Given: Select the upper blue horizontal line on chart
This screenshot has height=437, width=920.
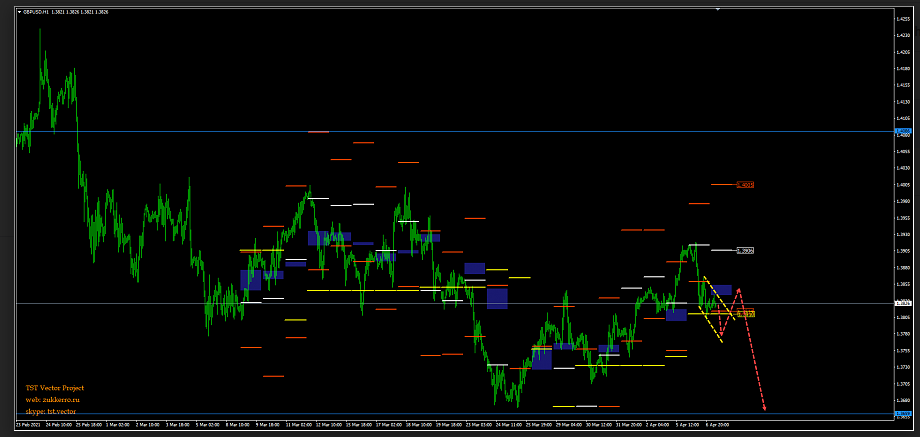Looking at the screenshot, I should [450, 131].
